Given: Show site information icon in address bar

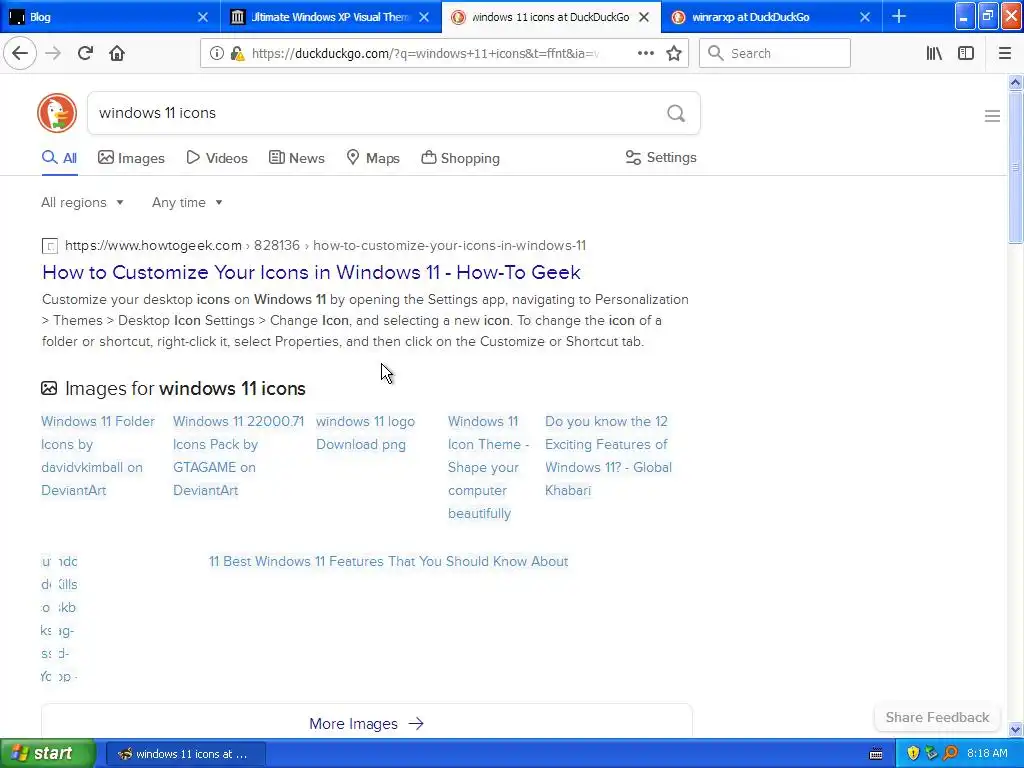Looking at the screenshot, I should click(216, 54).
